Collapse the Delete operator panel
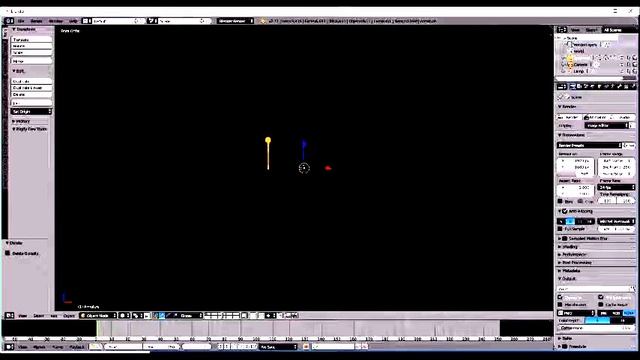Viewport: 640px width, 360px height. 15,243
